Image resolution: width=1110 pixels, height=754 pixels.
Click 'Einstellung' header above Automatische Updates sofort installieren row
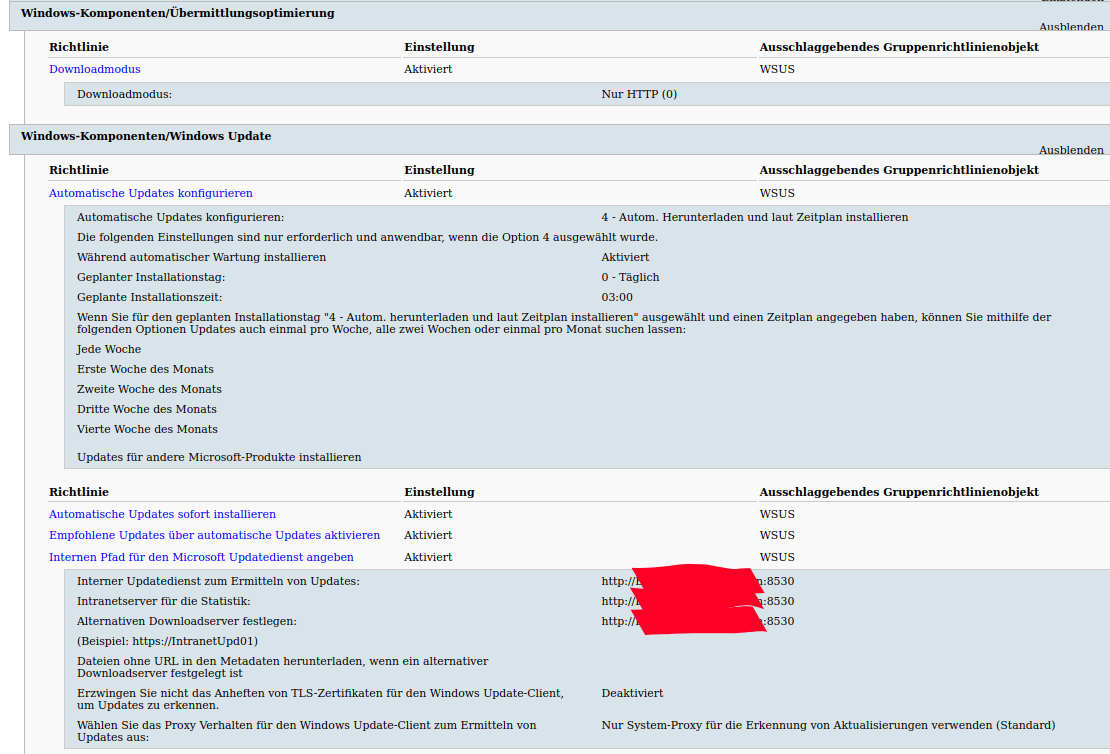point(440,492)
